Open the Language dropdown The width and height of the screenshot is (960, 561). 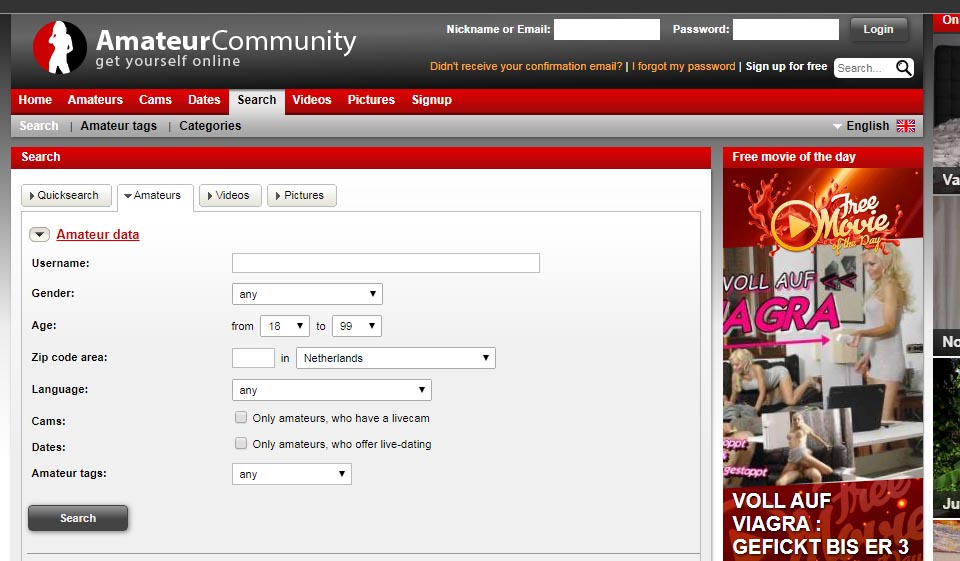click(x=331, y=390)
